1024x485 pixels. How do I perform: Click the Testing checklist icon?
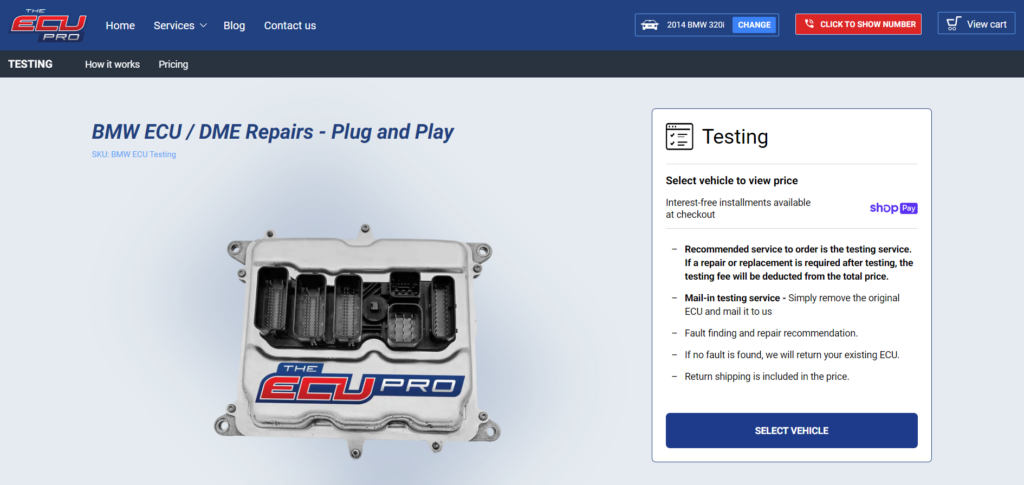[679, 136]
